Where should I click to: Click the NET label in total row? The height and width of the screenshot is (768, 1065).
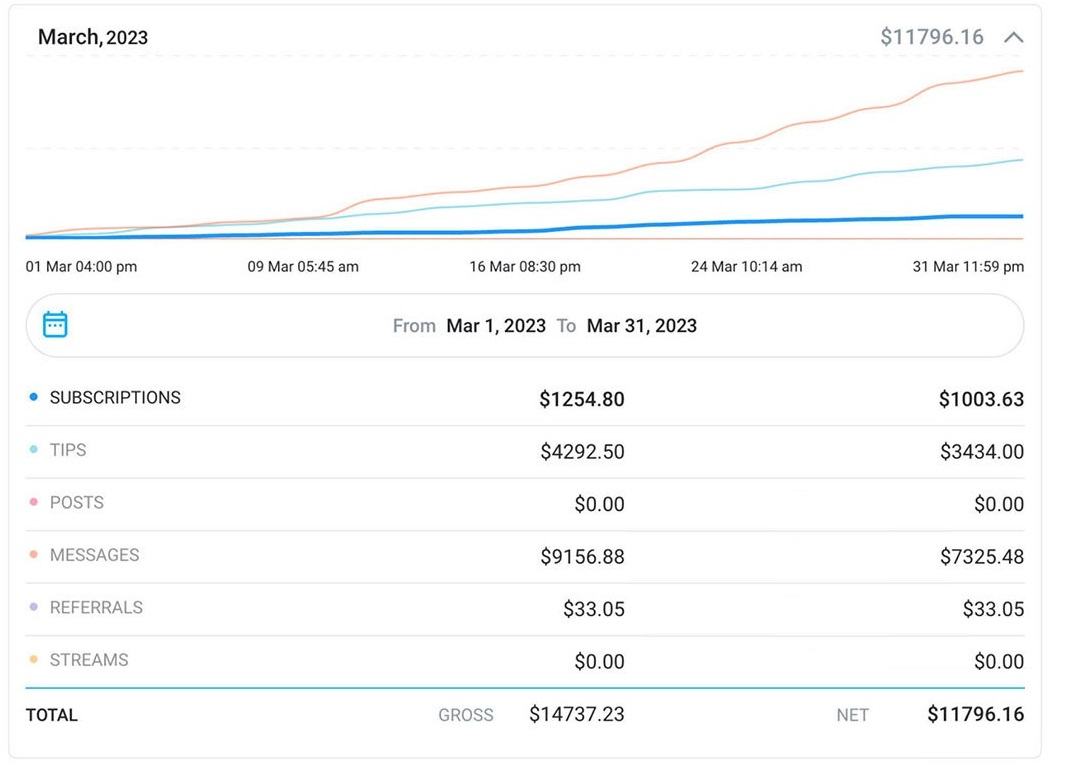pyautogui.click(x=852, y=715)
